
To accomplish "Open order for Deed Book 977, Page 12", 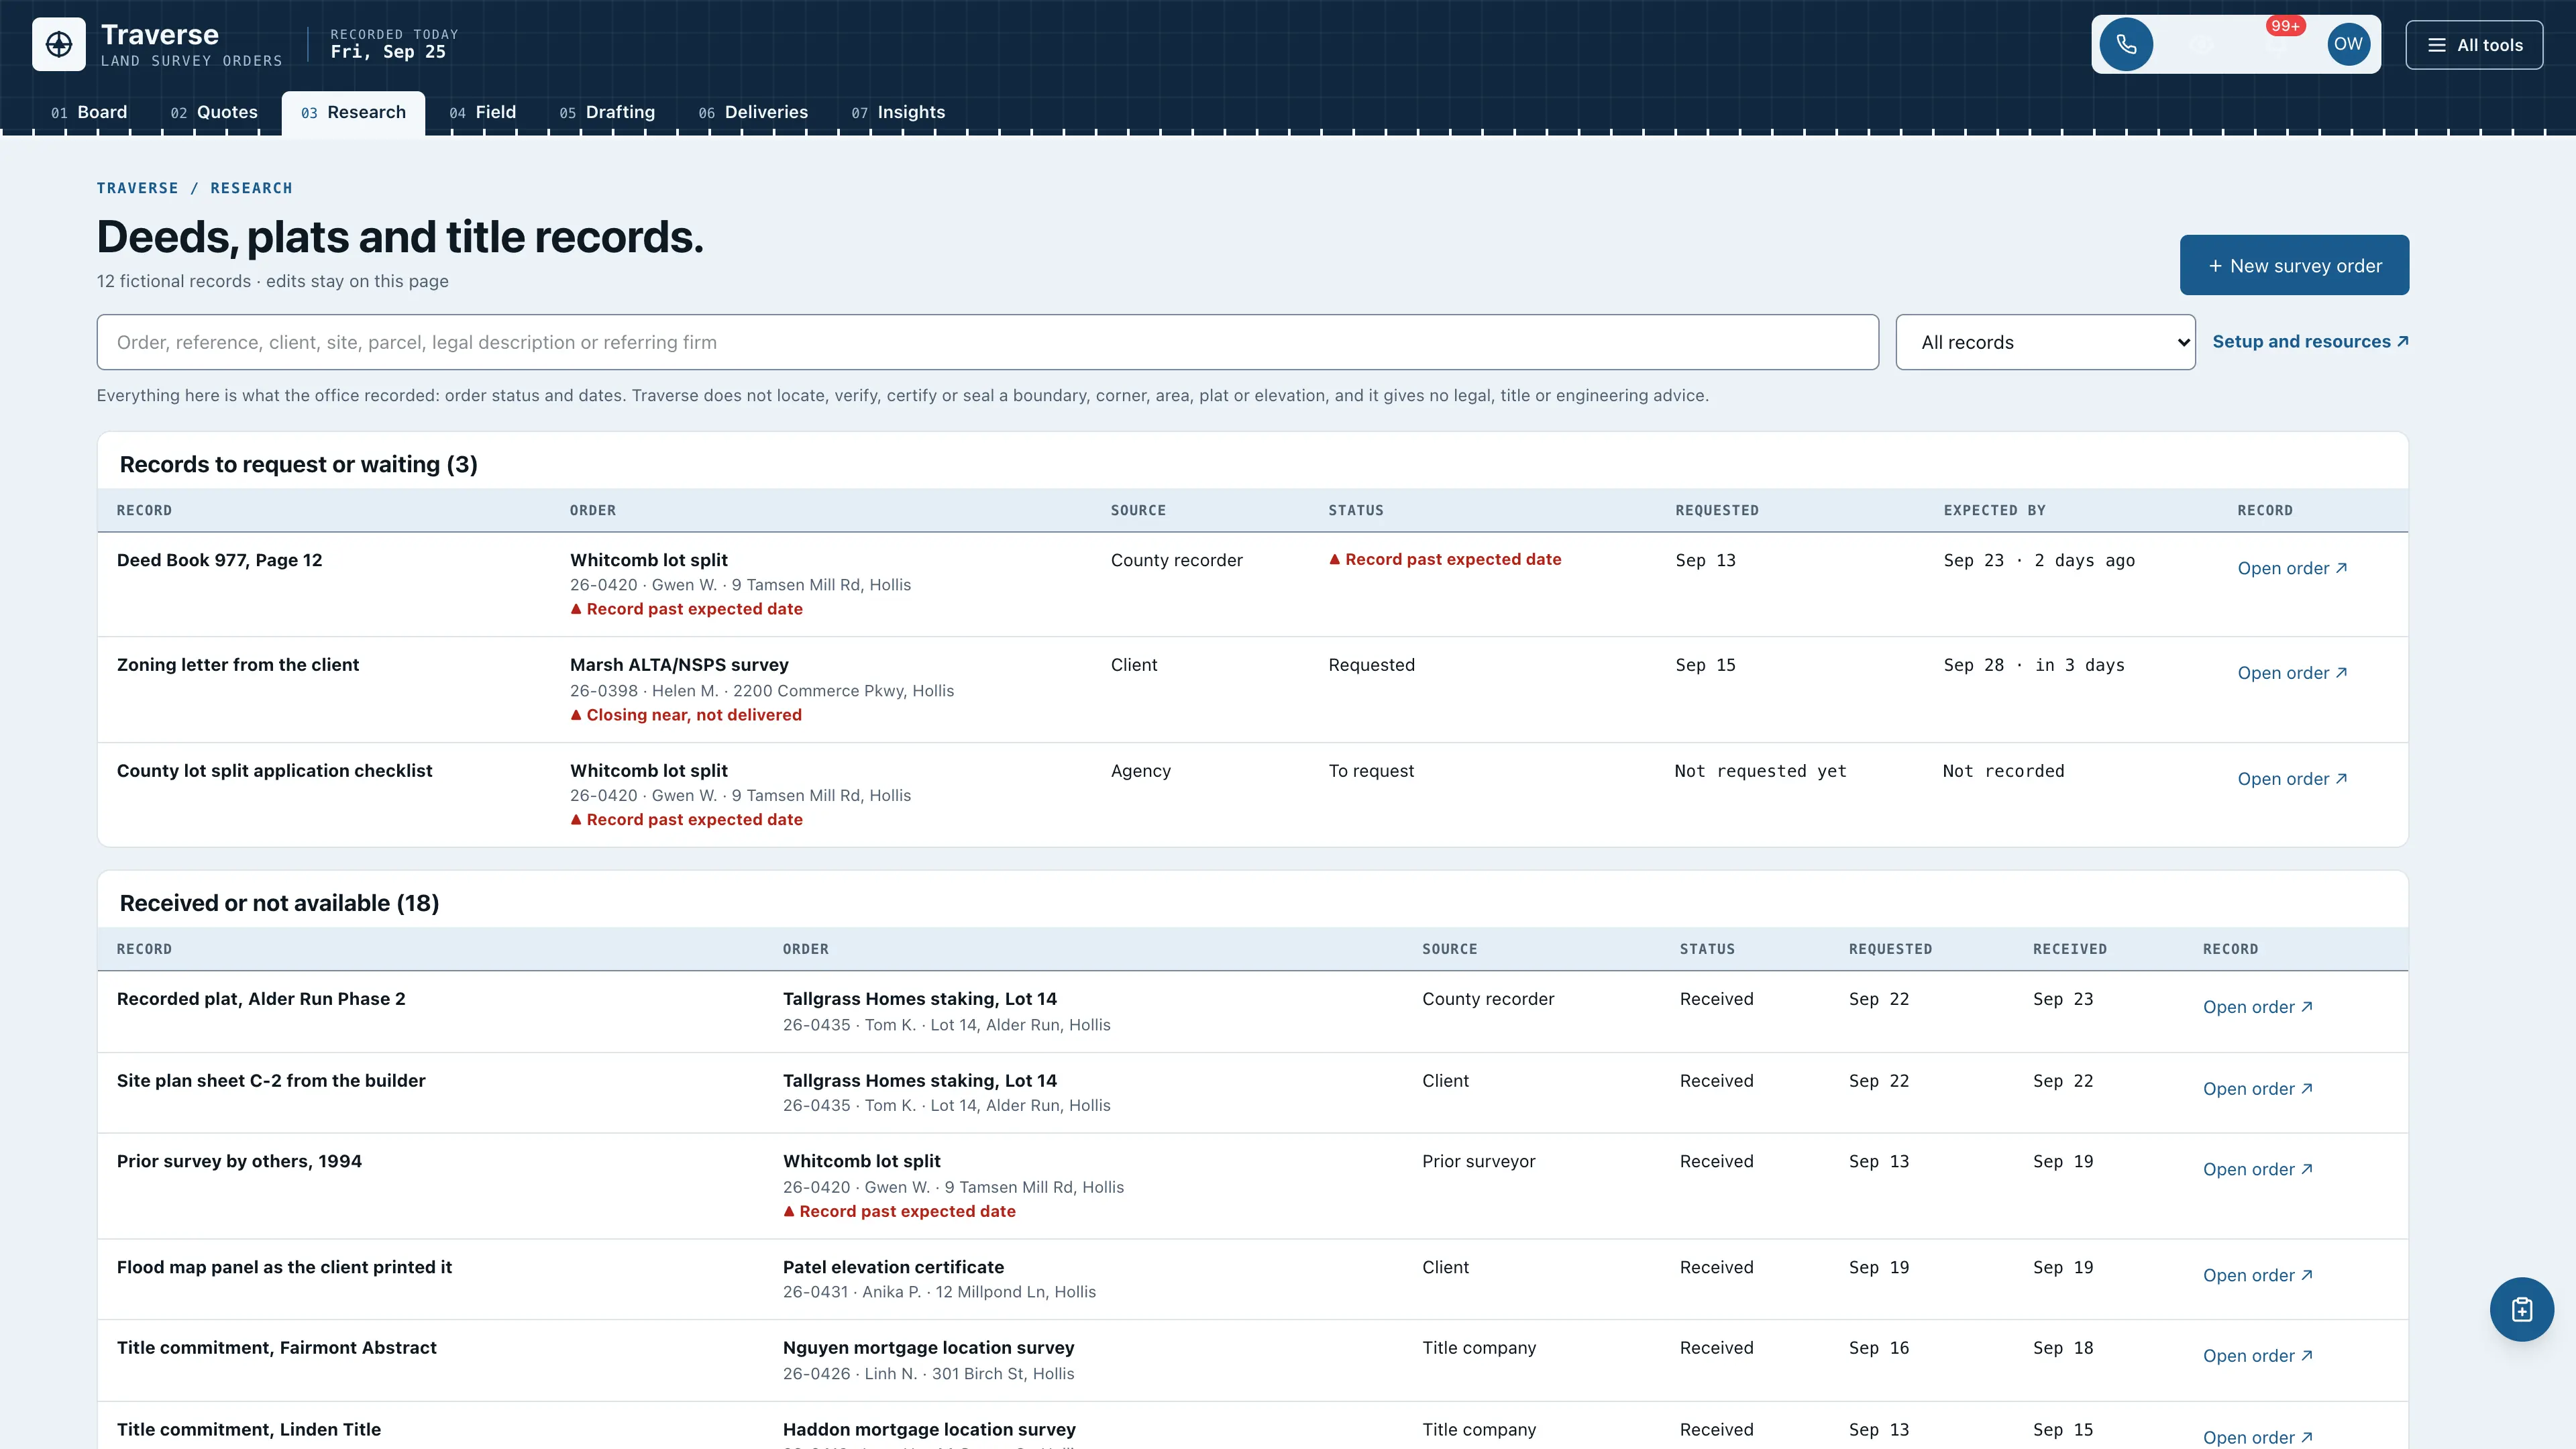I will (2292, 568).
